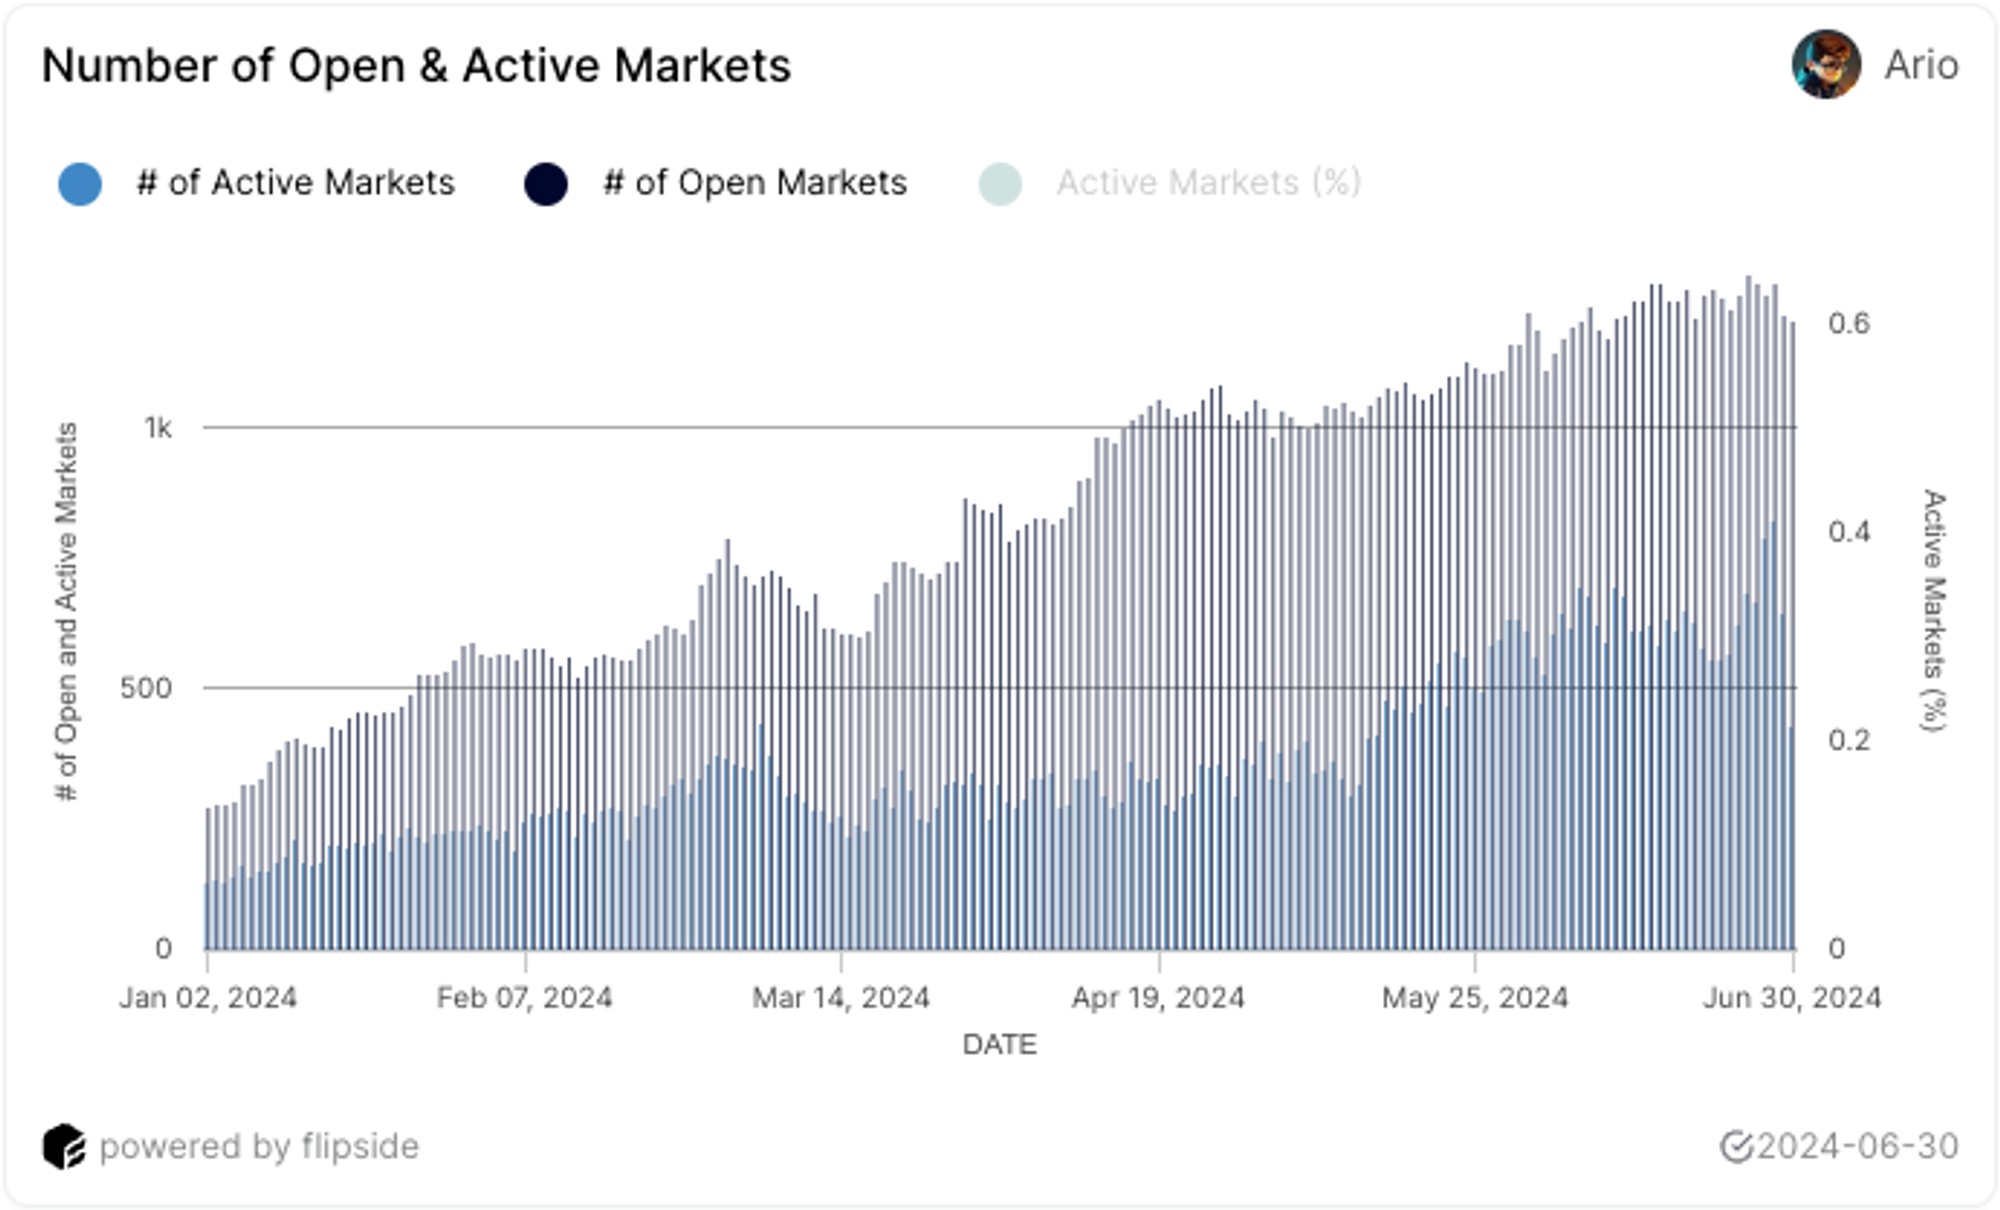Click the 'DATE' x-axis title
This screenshot has width=2000, height=1210.
click(999, 1044)
